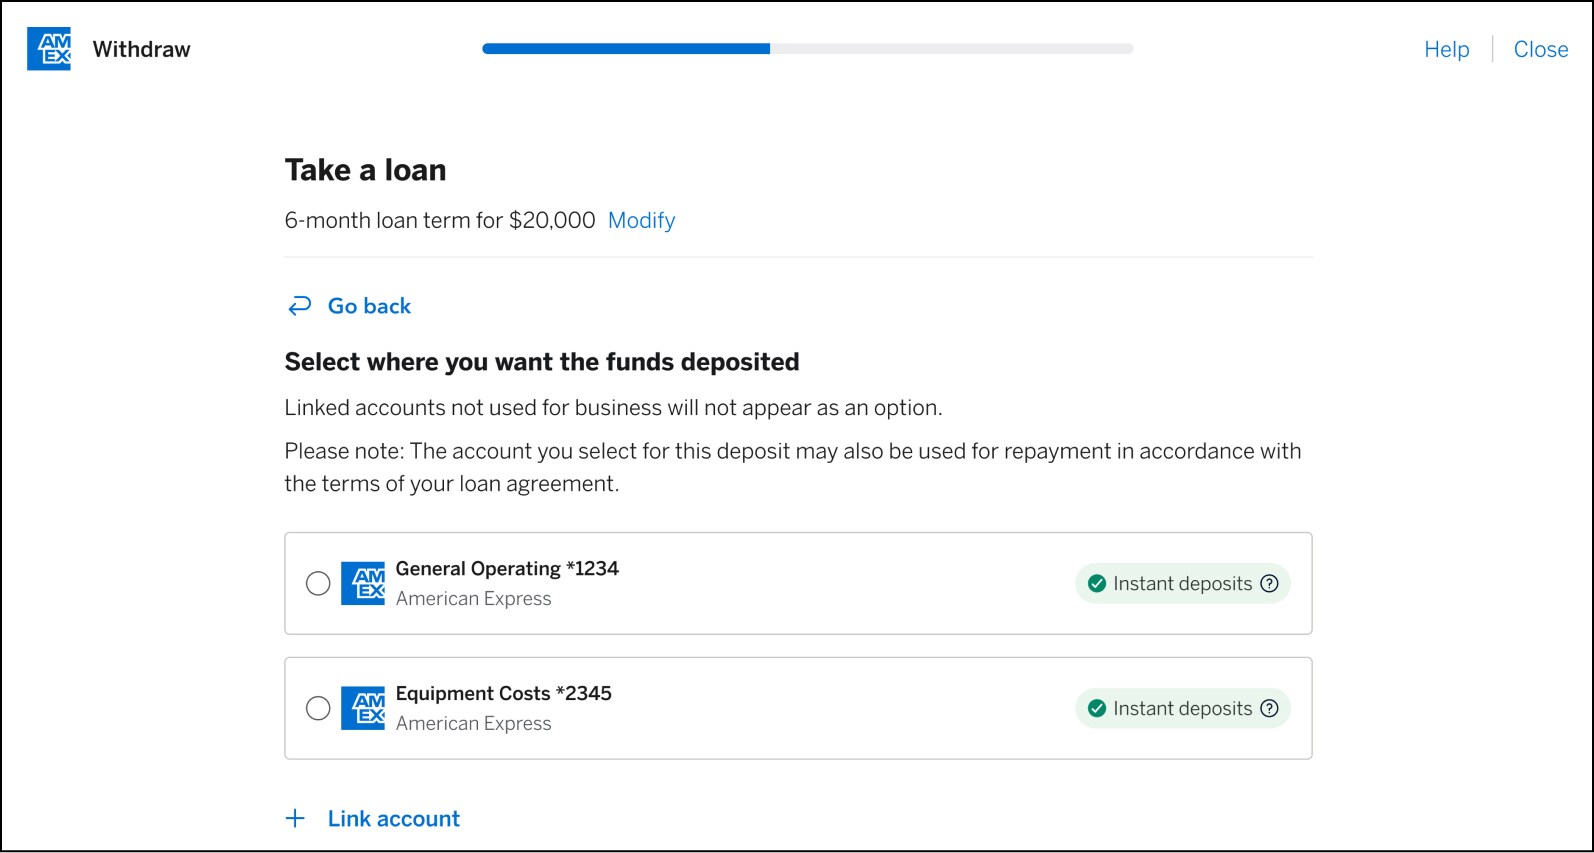Click the plus icon next to Link account
Viewport: 1594px width, 853px height.
pyautogui.click(x=294, y=818)
